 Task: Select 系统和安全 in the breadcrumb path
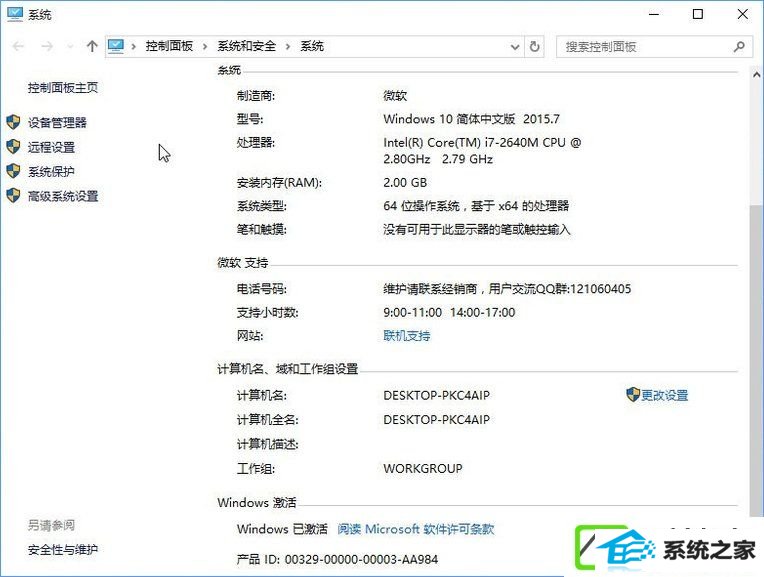(247, 46)
